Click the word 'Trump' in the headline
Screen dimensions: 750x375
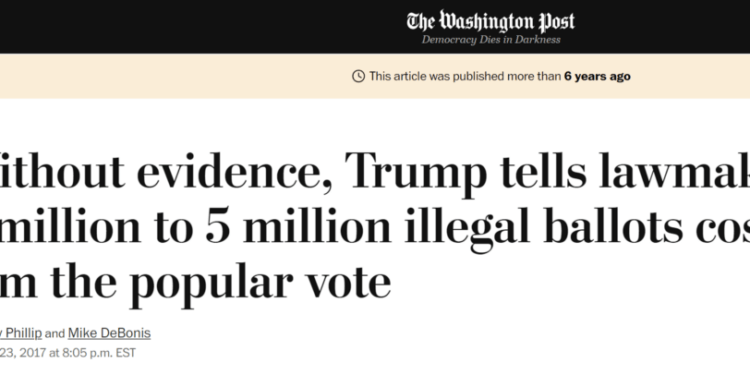(416, 173)
